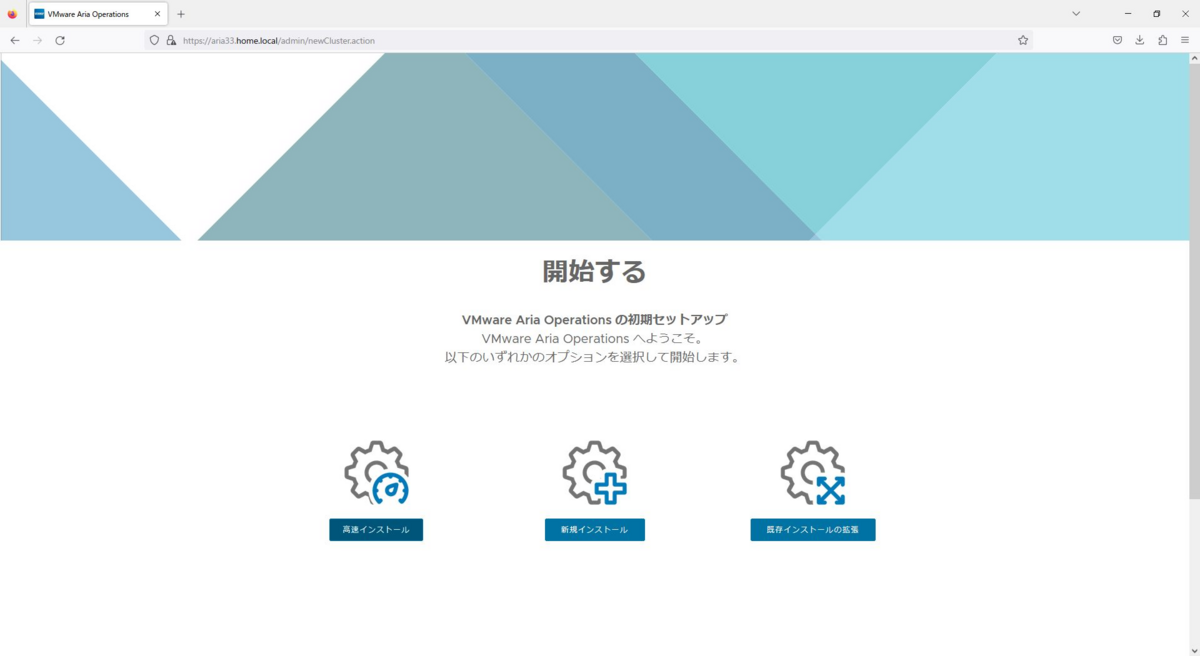Open Pocket save icon in toolbar
The image size is (1200, 656).
[1117, 40]
